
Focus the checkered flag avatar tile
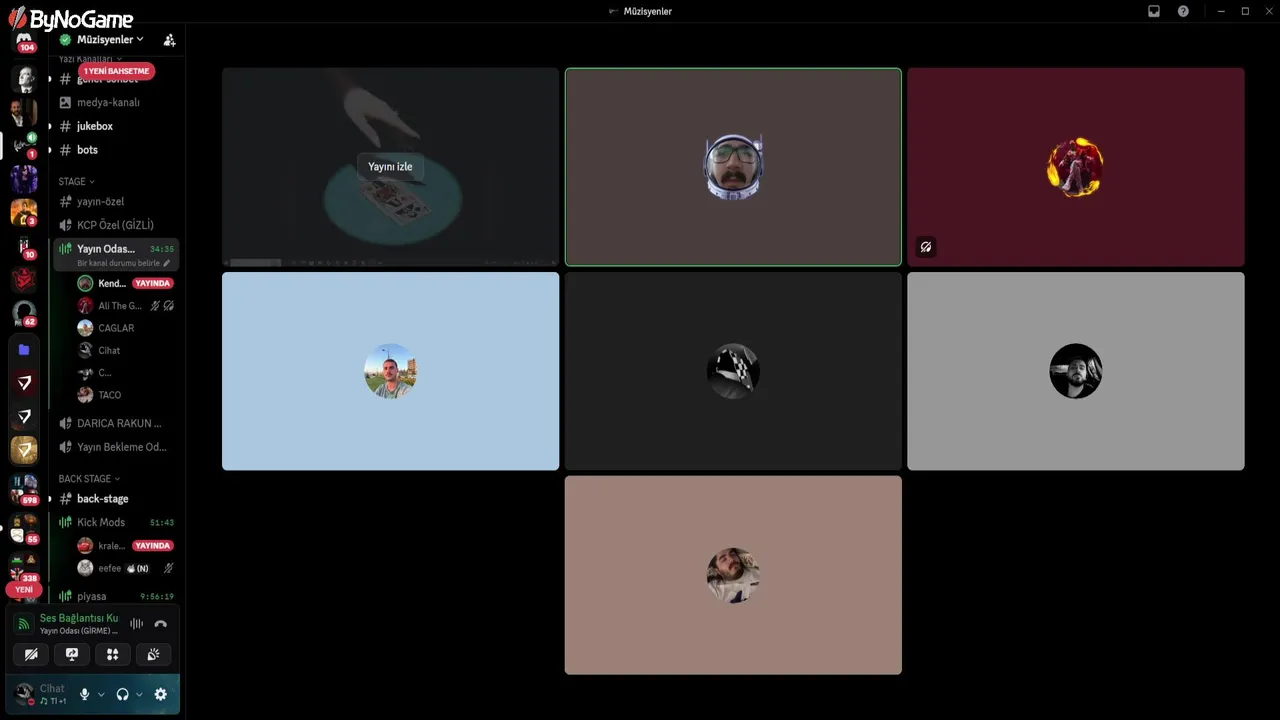pos(733,371)
